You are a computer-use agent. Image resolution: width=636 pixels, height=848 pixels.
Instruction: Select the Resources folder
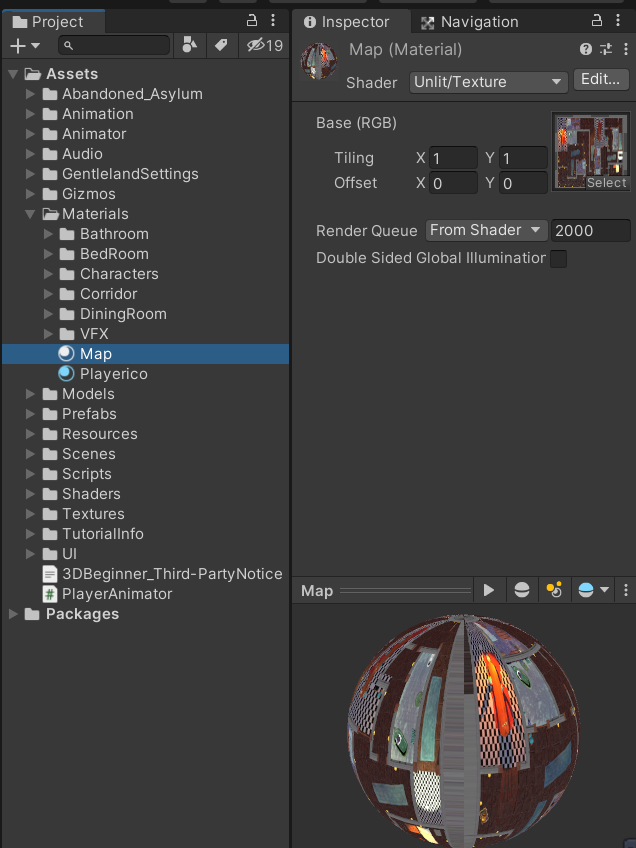tap(100, 434)
